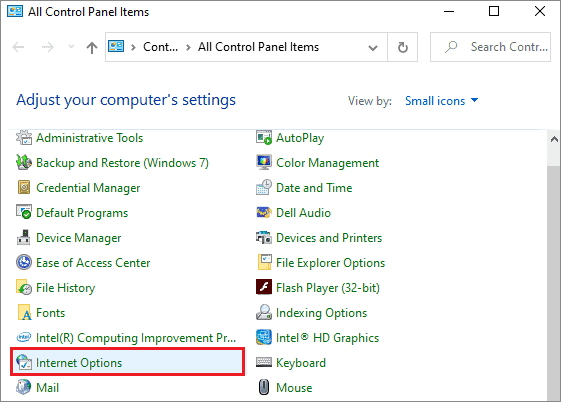Click the Backup and Restore icon

(x=24, y=163)
